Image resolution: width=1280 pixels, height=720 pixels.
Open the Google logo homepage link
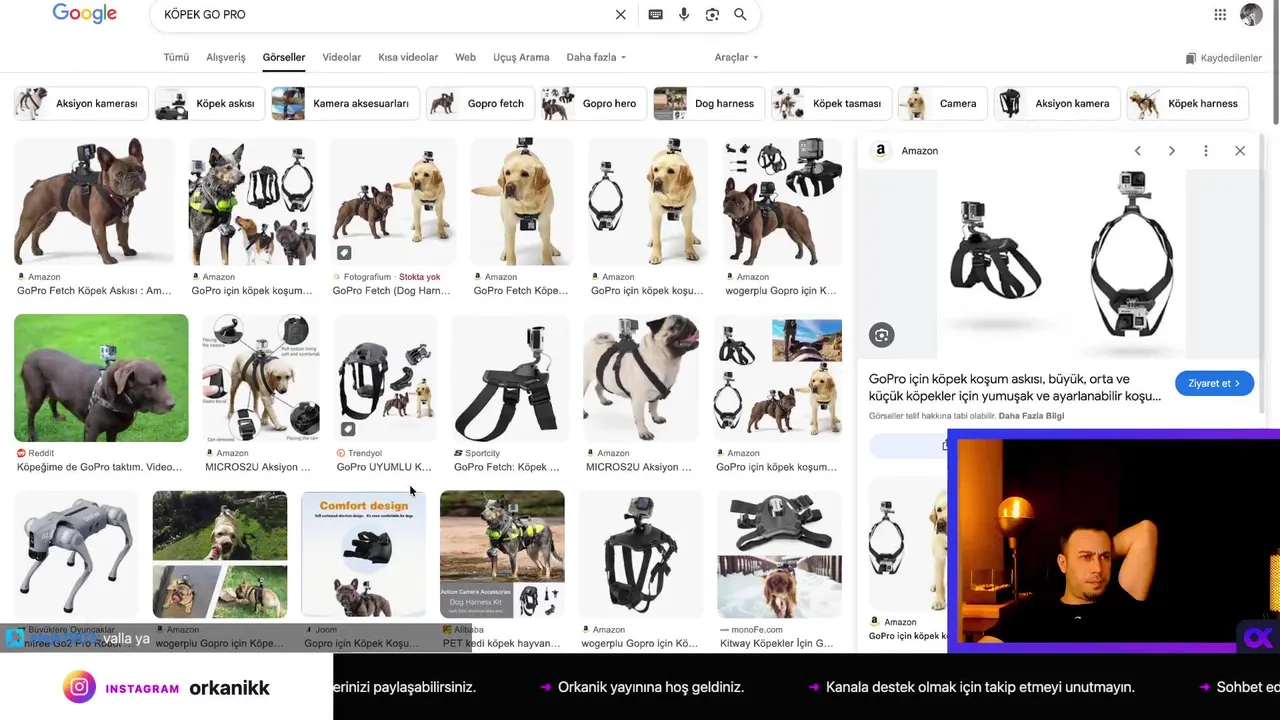pos(85,14)
